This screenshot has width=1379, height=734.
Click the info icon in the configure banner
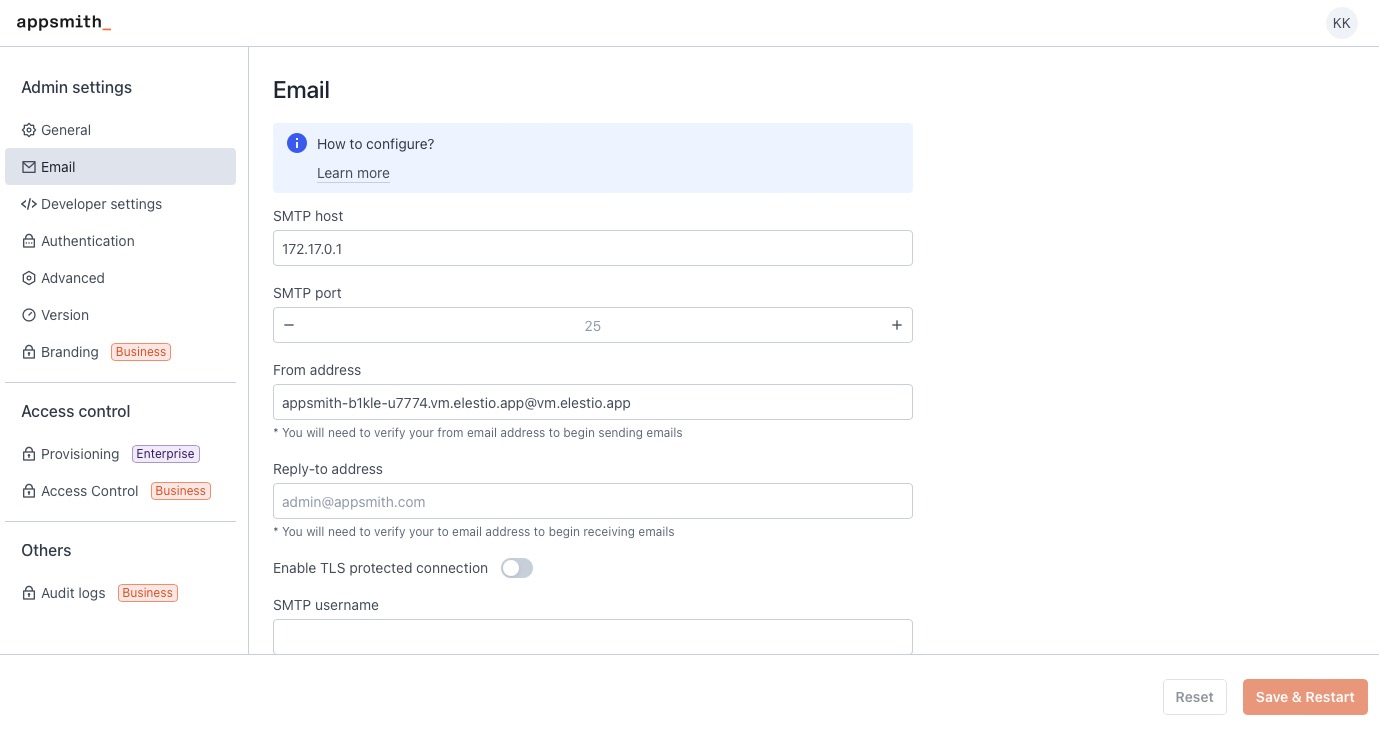[x=297, y=143]
